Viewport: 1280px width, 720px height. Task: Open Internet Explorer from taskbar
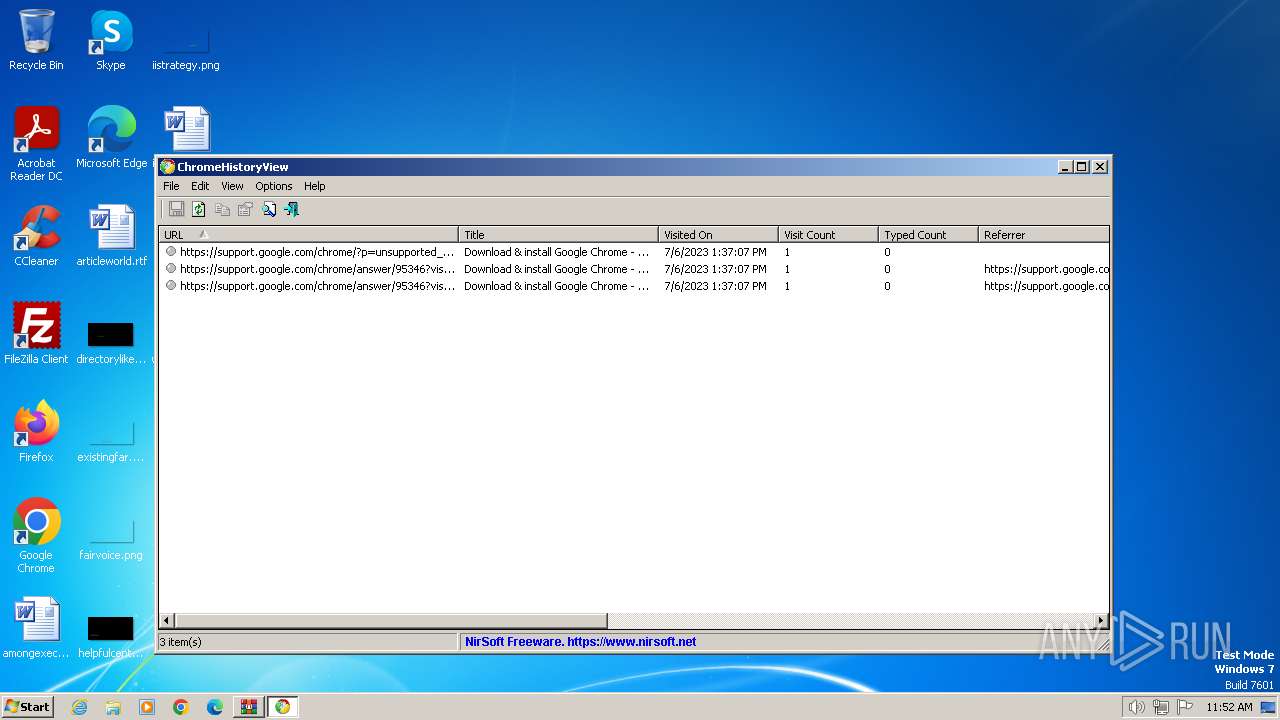(x=80, y=707)
